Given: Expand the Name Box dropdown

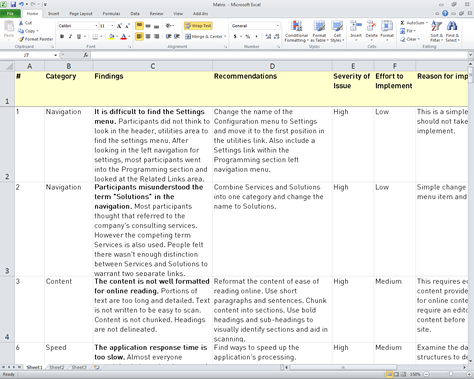Looking at the screenshot, I should [x=55, y=55].
